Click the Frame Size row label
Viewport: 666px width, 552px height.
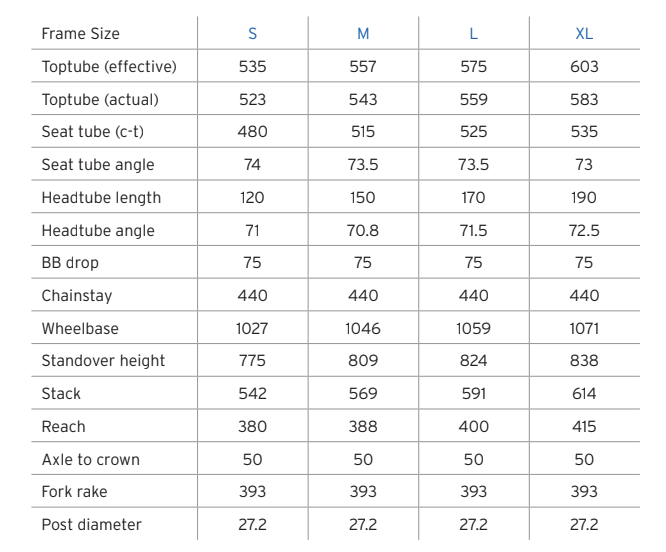click(x=80, y=34)
